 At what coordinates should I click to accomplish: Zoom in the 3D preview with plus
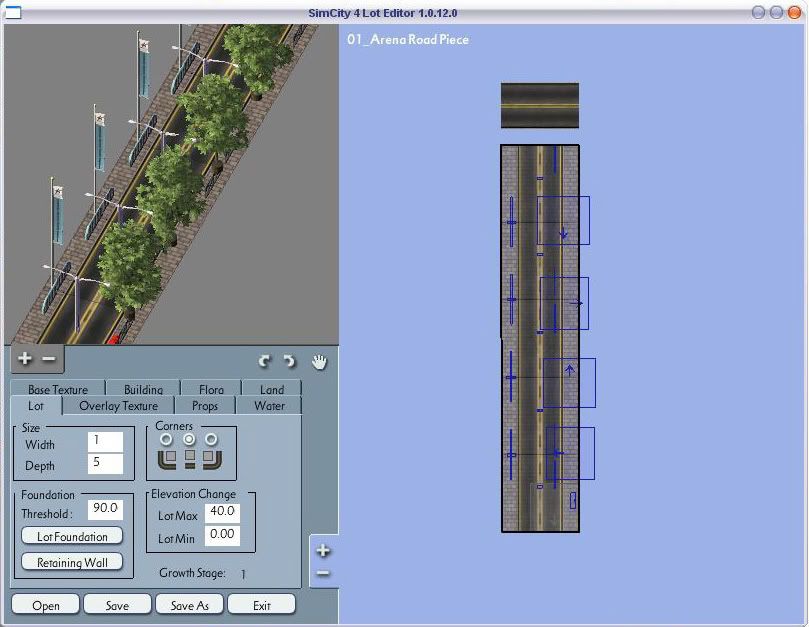(24, 358)
